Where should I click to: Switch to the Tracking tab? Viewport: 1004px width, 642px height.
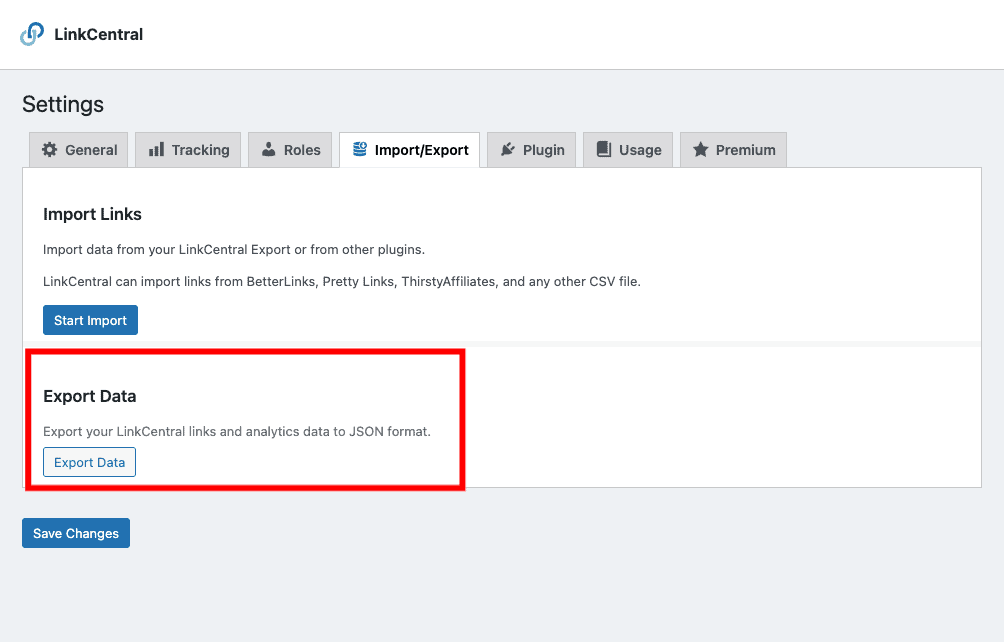(x=188, y=150)
